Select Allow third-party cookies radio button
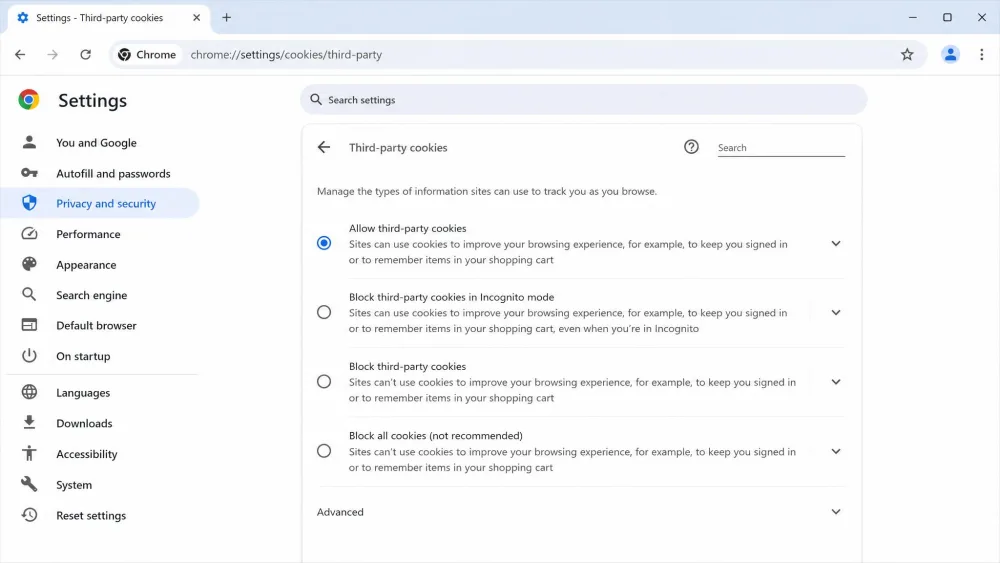Viewport: 1000px width, 563px height. point(324,243)
